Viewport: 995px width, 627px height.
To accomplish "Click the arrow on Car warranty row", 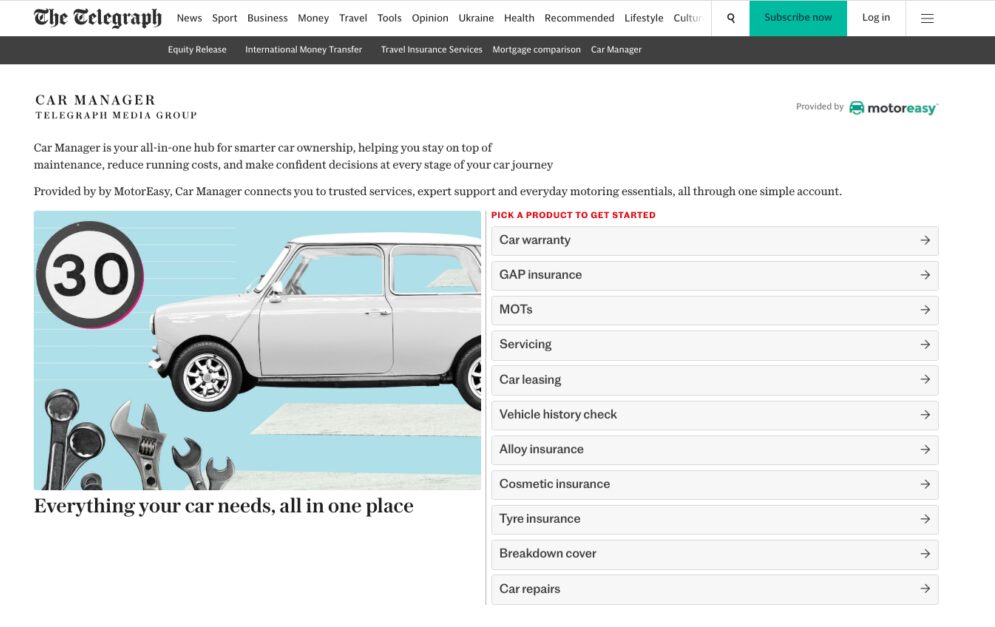I will [925, 241].
